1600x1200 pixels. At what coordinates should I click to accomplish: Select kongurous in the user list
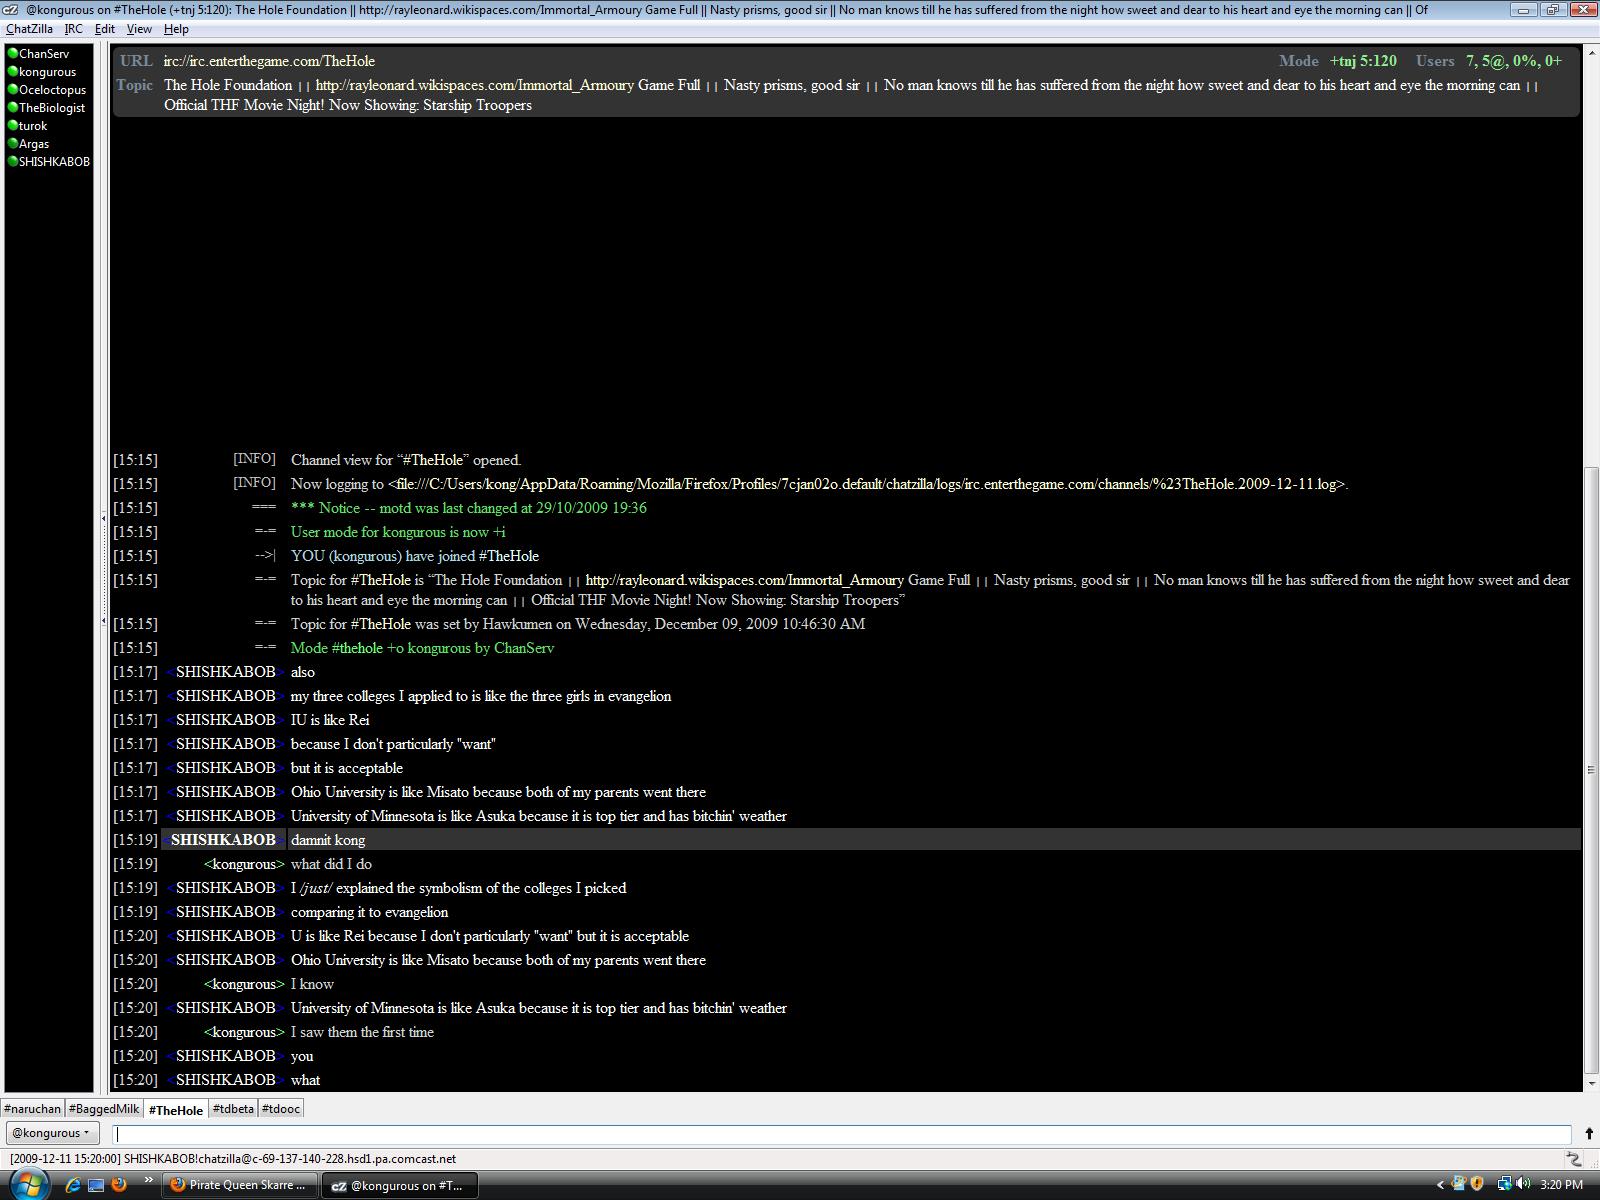pyautogui.click(x=48, y=72)
